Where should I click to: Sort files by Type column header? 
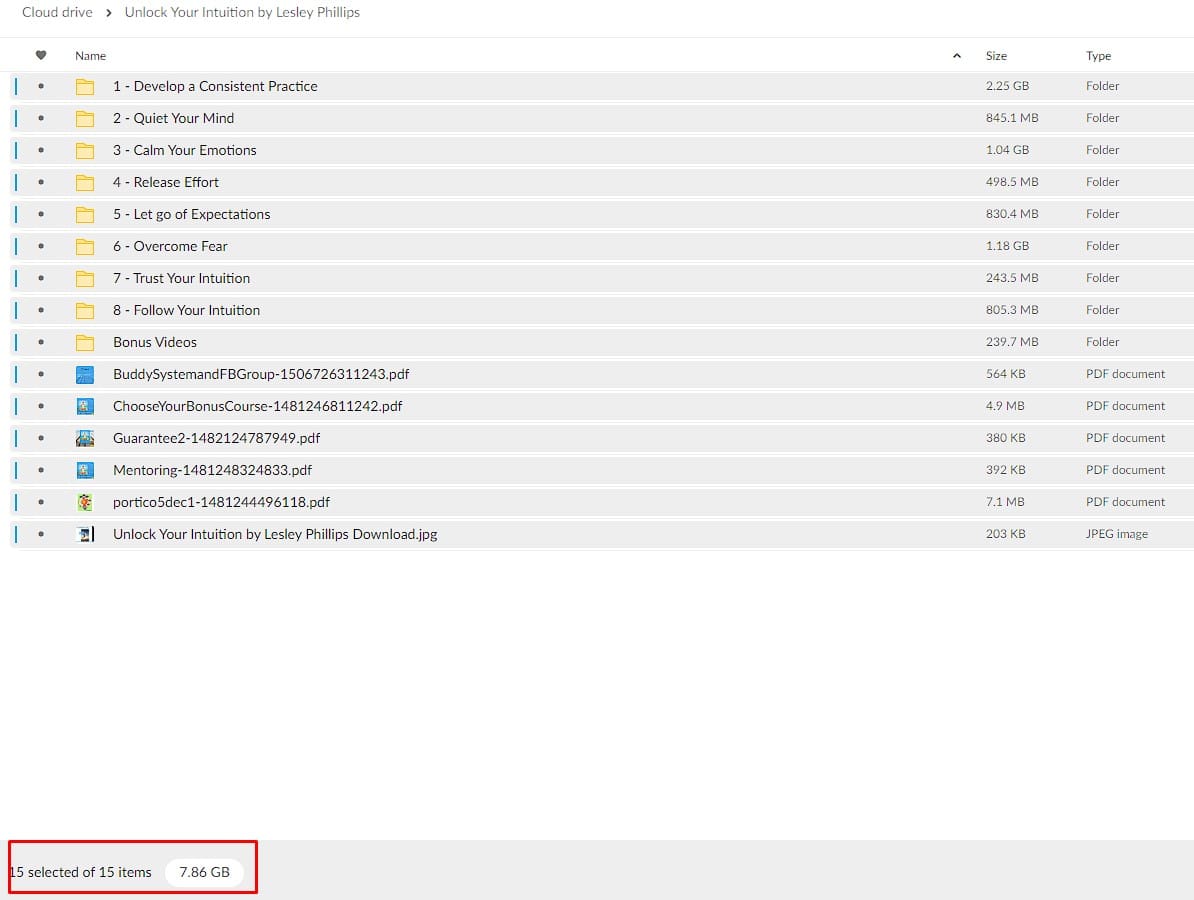pyautogui.click(x=1098, y=56)
